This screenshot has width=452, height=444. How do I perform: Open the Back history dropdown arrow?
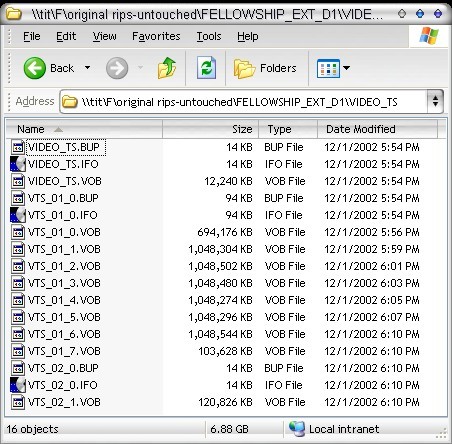(x=87, y=68)
